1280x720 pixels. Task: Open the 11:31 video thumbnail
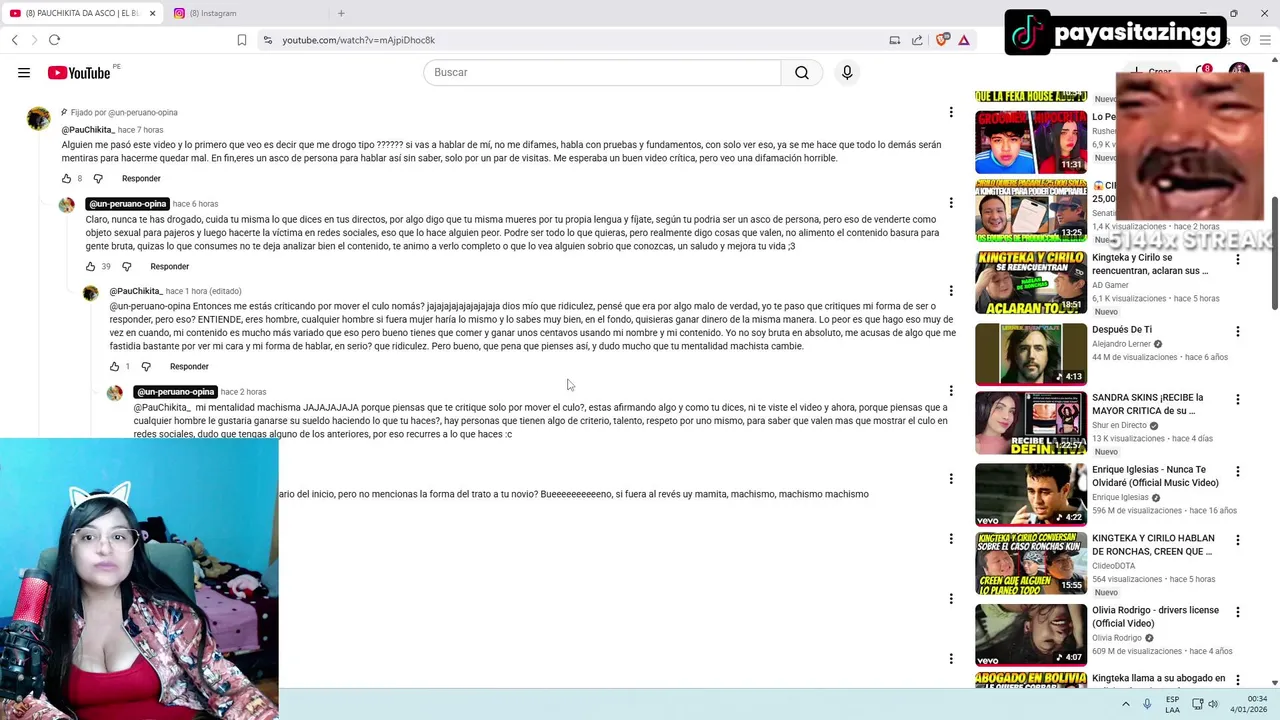pos(1031,141)
